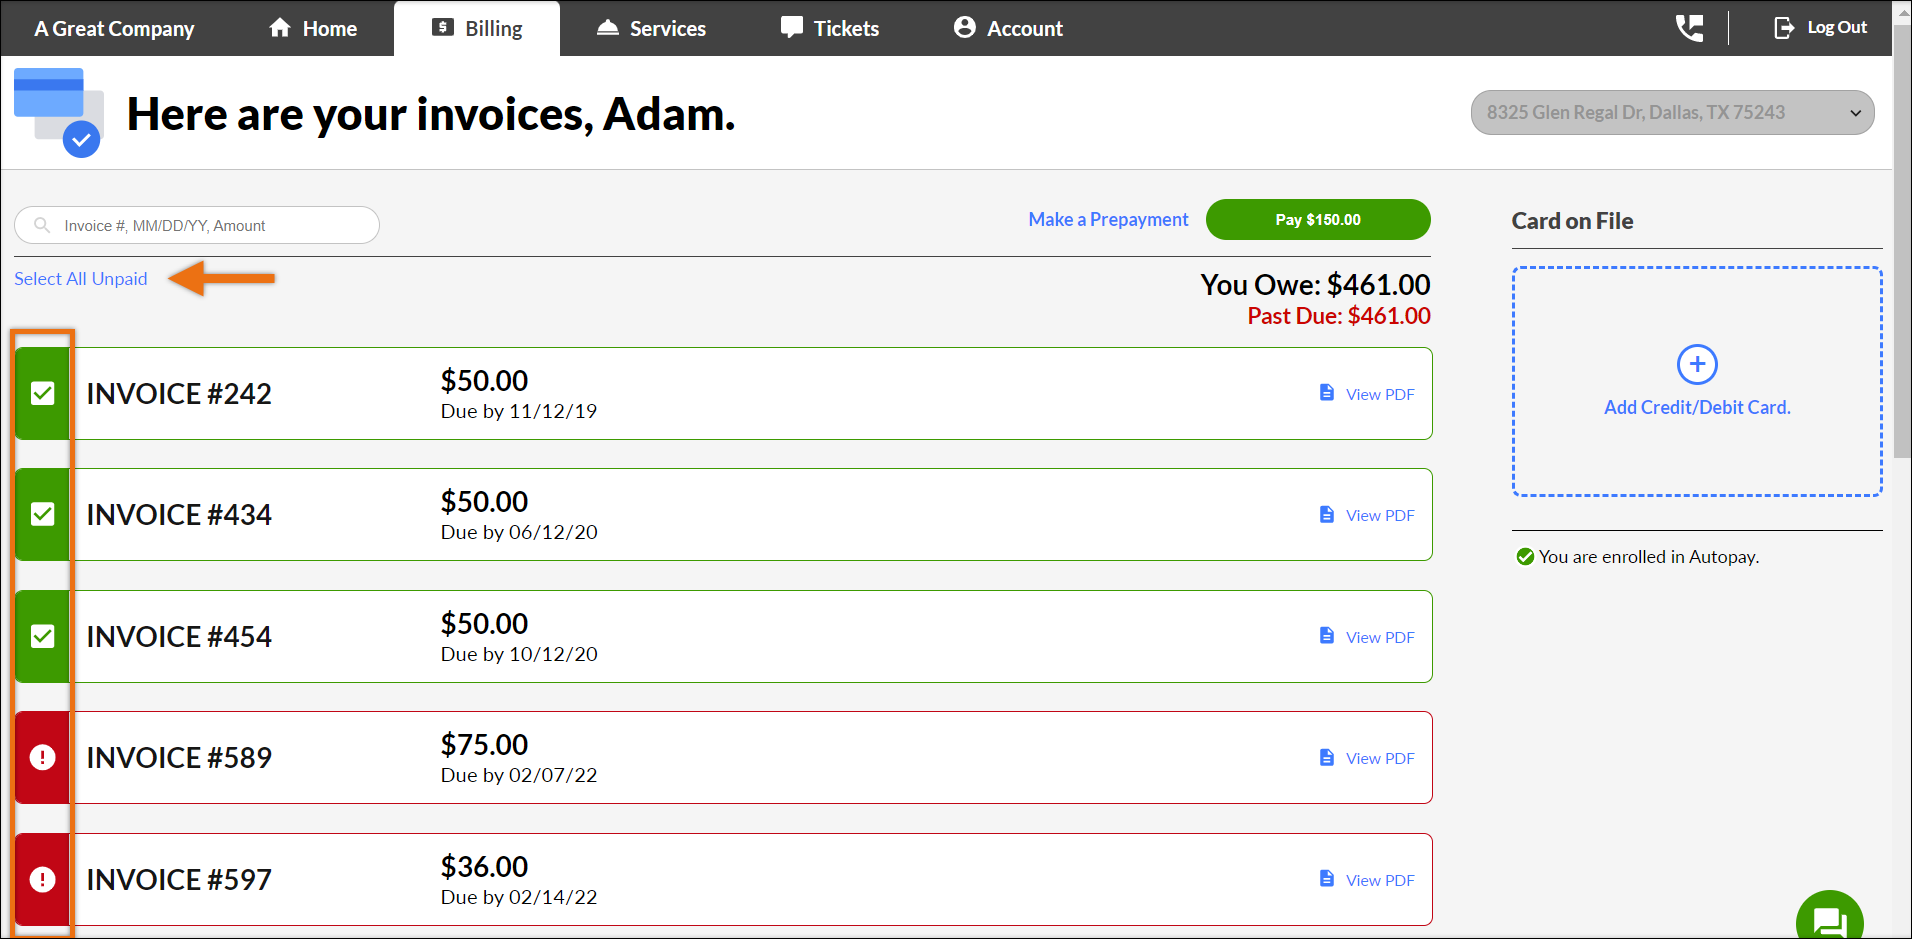Open the chat bubble widget
This screenshot has height=939, width=1912.
(x=1830, y=920)
